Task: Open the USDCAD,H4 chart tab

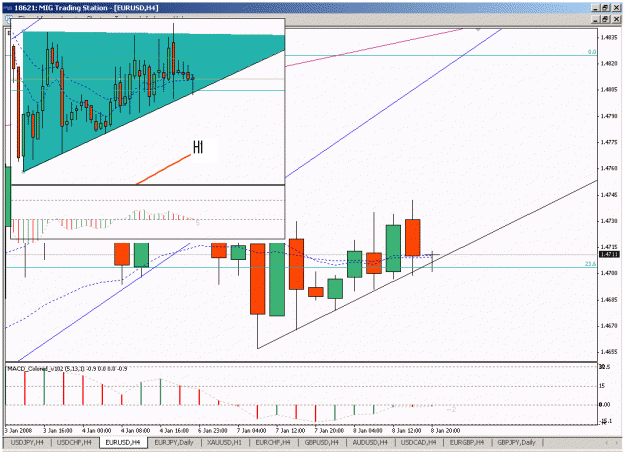Action: [x=419, y=442]
